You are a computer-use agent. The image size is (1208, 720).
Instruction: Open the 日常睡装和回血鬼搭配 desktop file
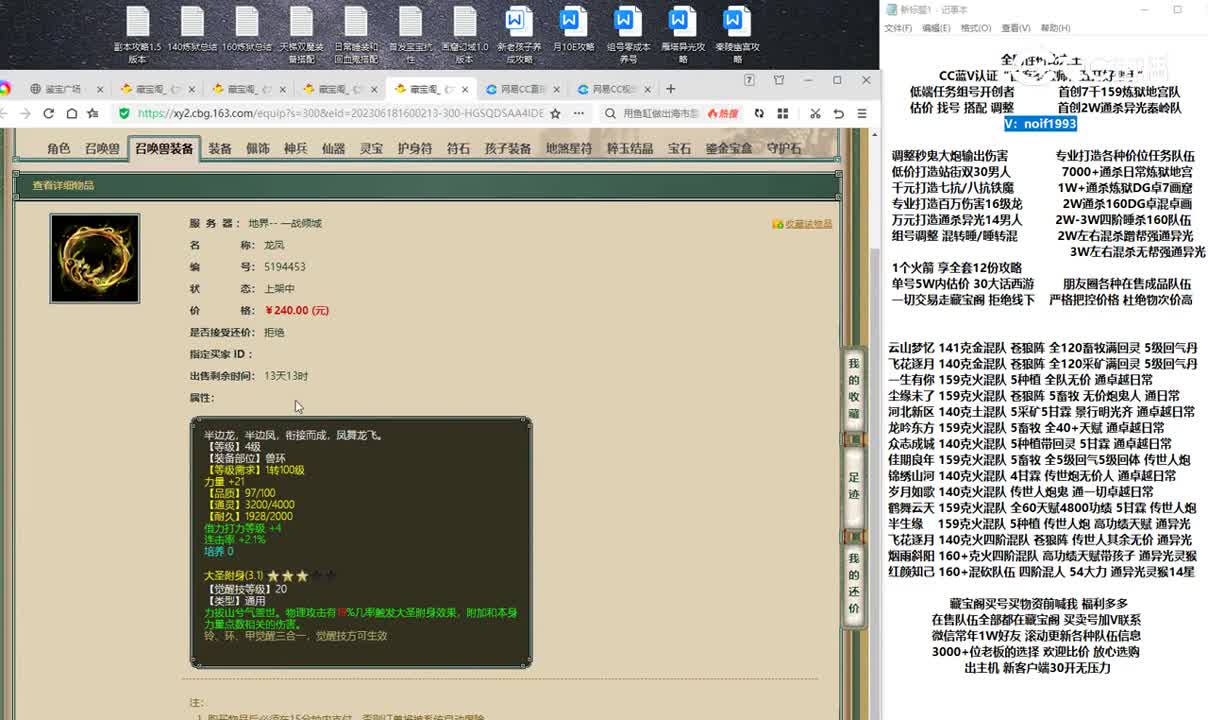pyautogui.click(x=356, y=34)
